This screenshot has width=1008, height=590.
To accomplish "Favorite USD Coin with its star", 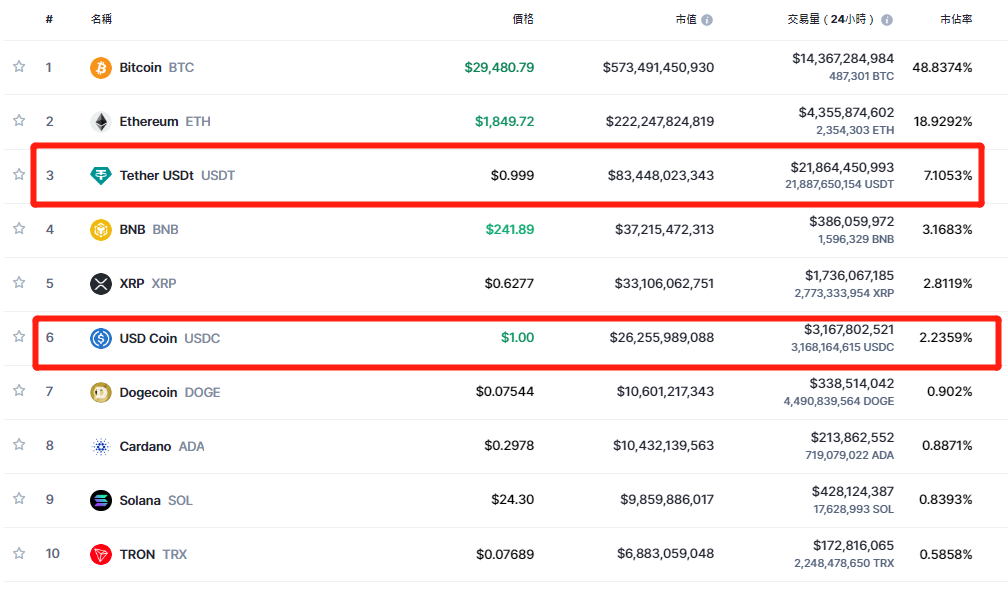I will [x=19, y=337].
